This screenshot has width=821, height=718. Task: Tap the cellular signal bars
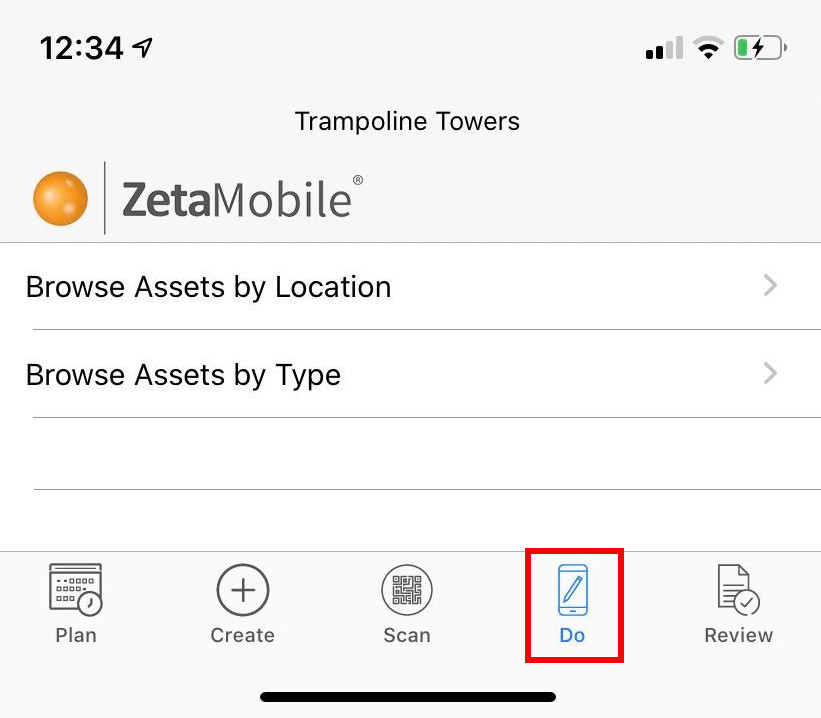coord(664,48)
